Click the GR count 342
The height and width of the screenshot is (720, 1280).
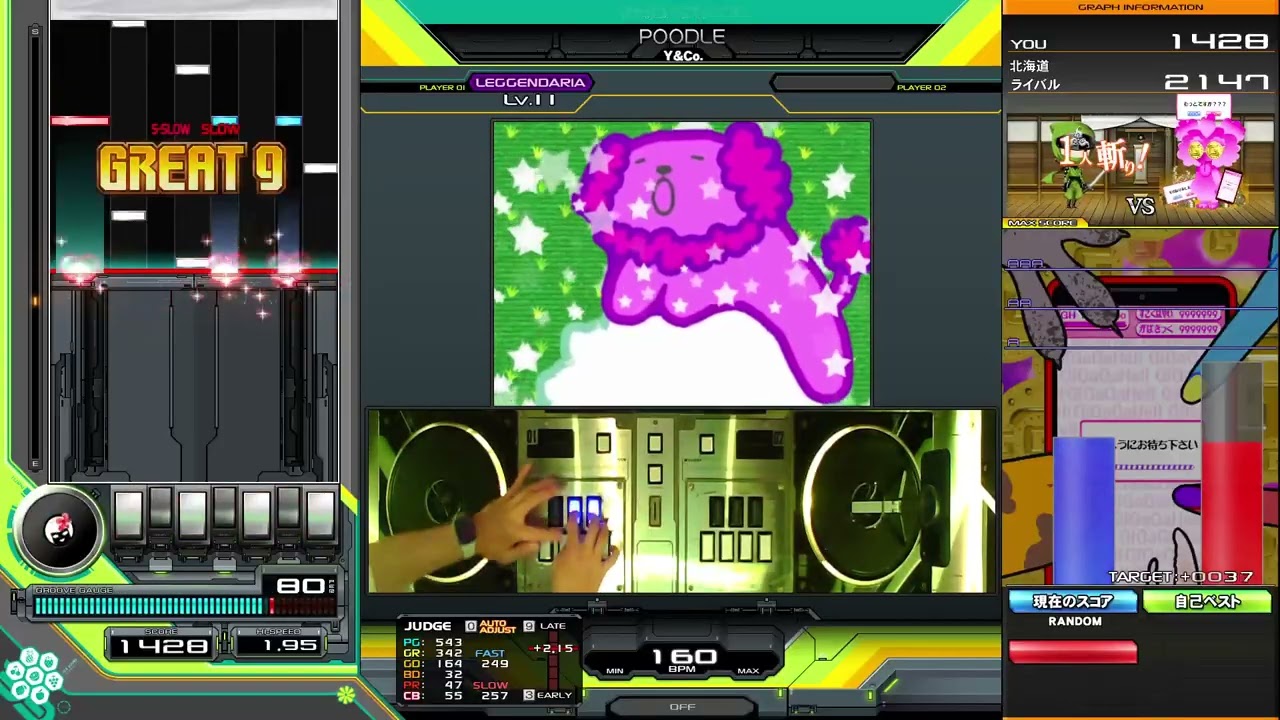click(x=448, y=654)
